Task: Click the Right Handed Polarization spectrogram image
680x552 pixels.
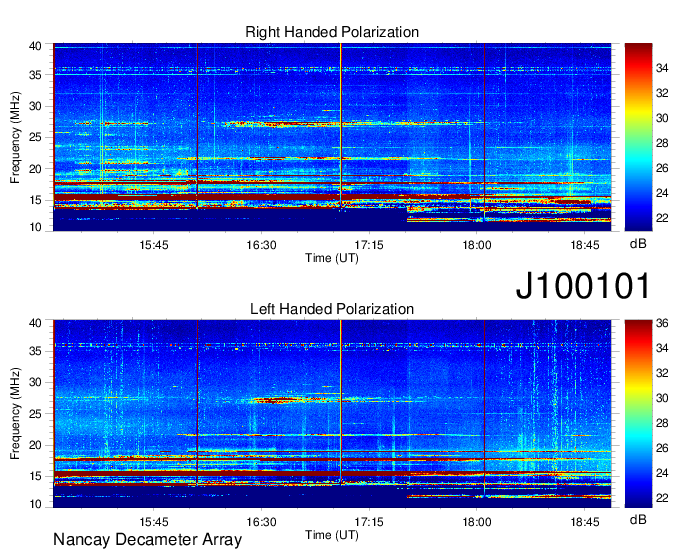Action: [332, 137]
